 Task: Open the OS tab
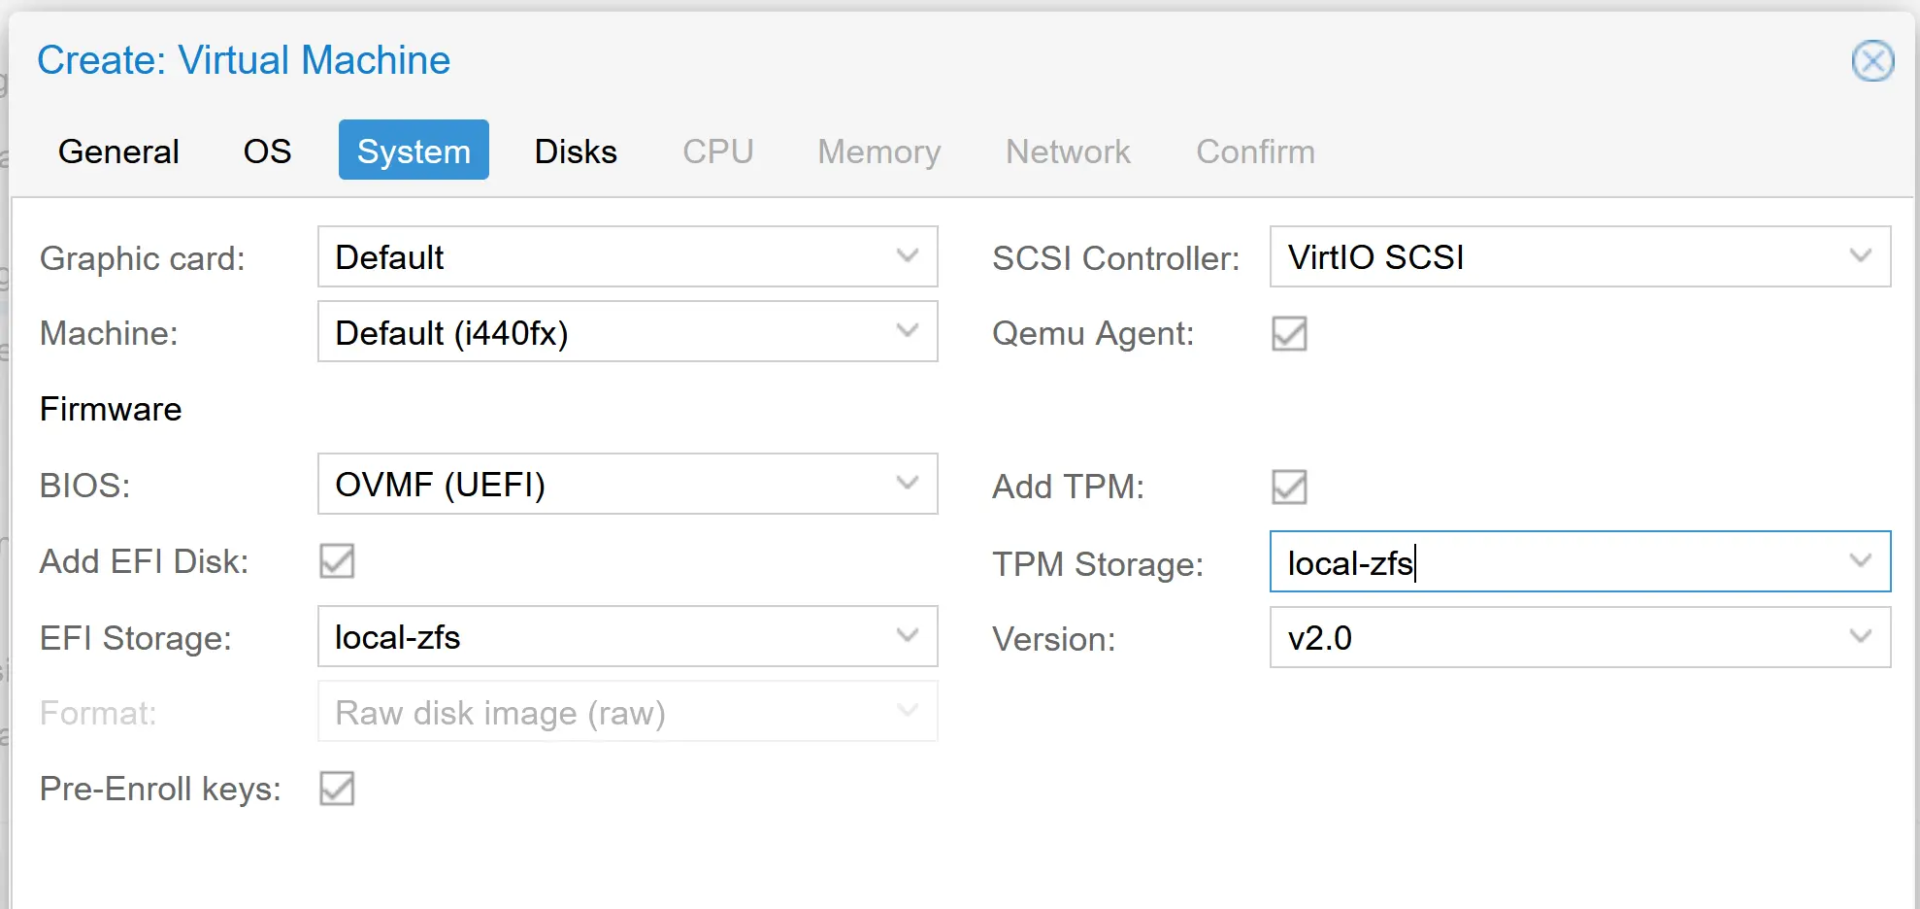[x=266, y=151]
